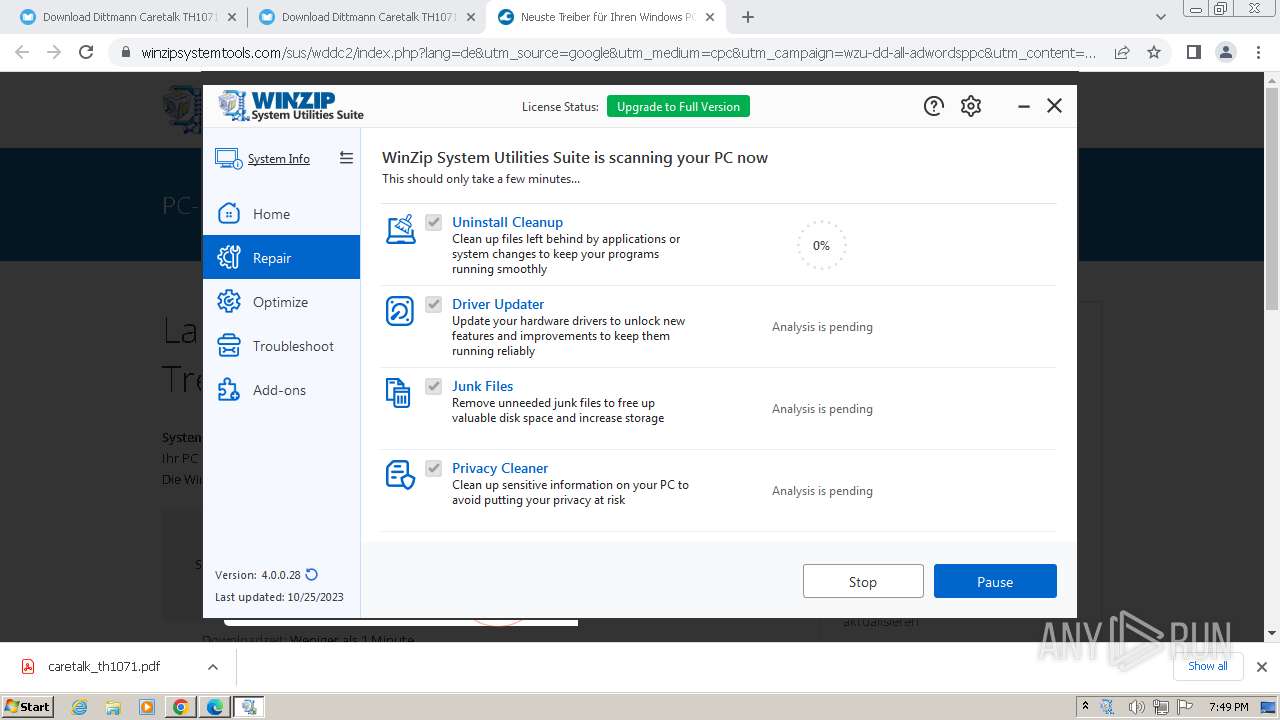Click the browser address bar URL
1280x720 pixels.
[617, 53]
